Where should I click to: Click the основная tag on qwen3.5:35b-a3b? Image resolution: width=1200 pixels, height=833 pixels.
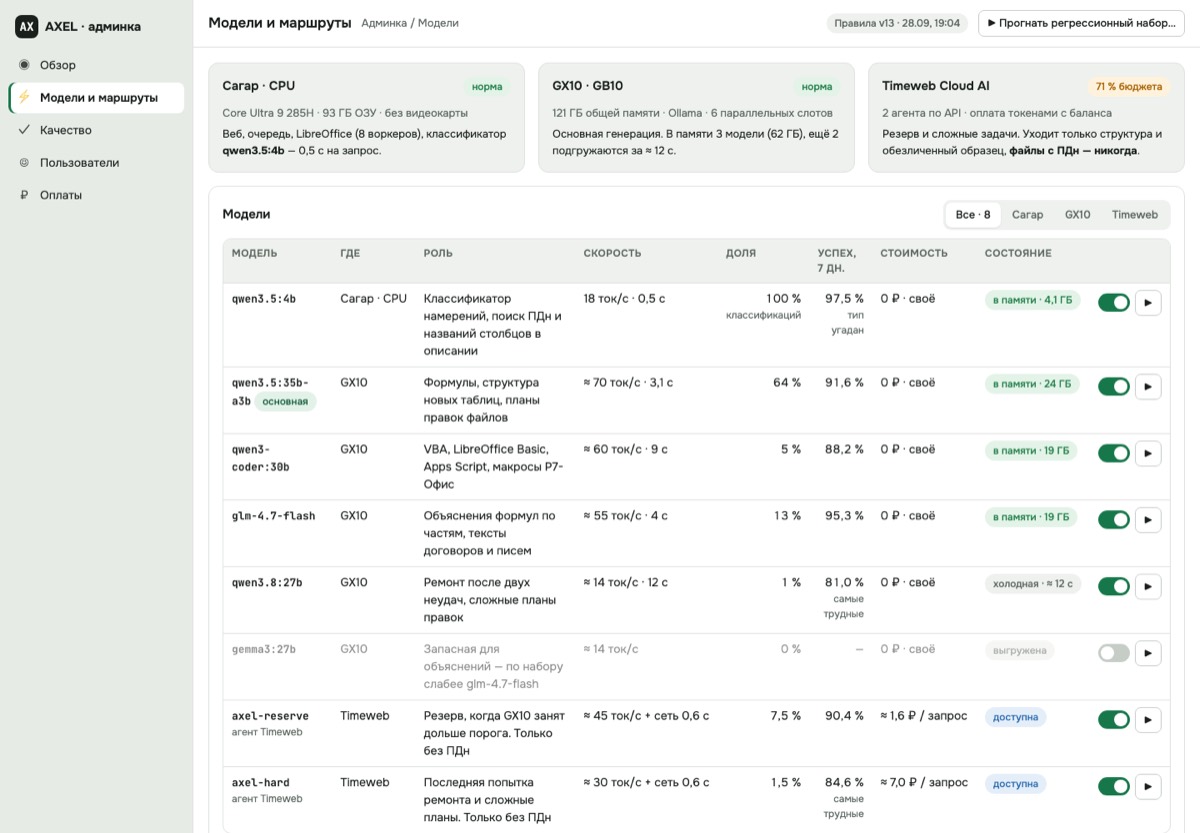tap(285, 401)
